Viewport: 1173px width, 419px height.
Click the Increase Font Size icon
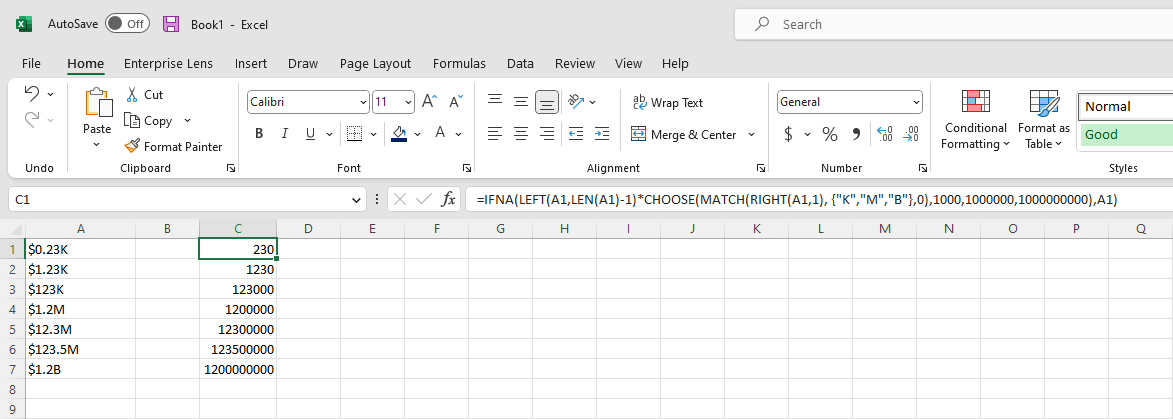click(429, 102)
